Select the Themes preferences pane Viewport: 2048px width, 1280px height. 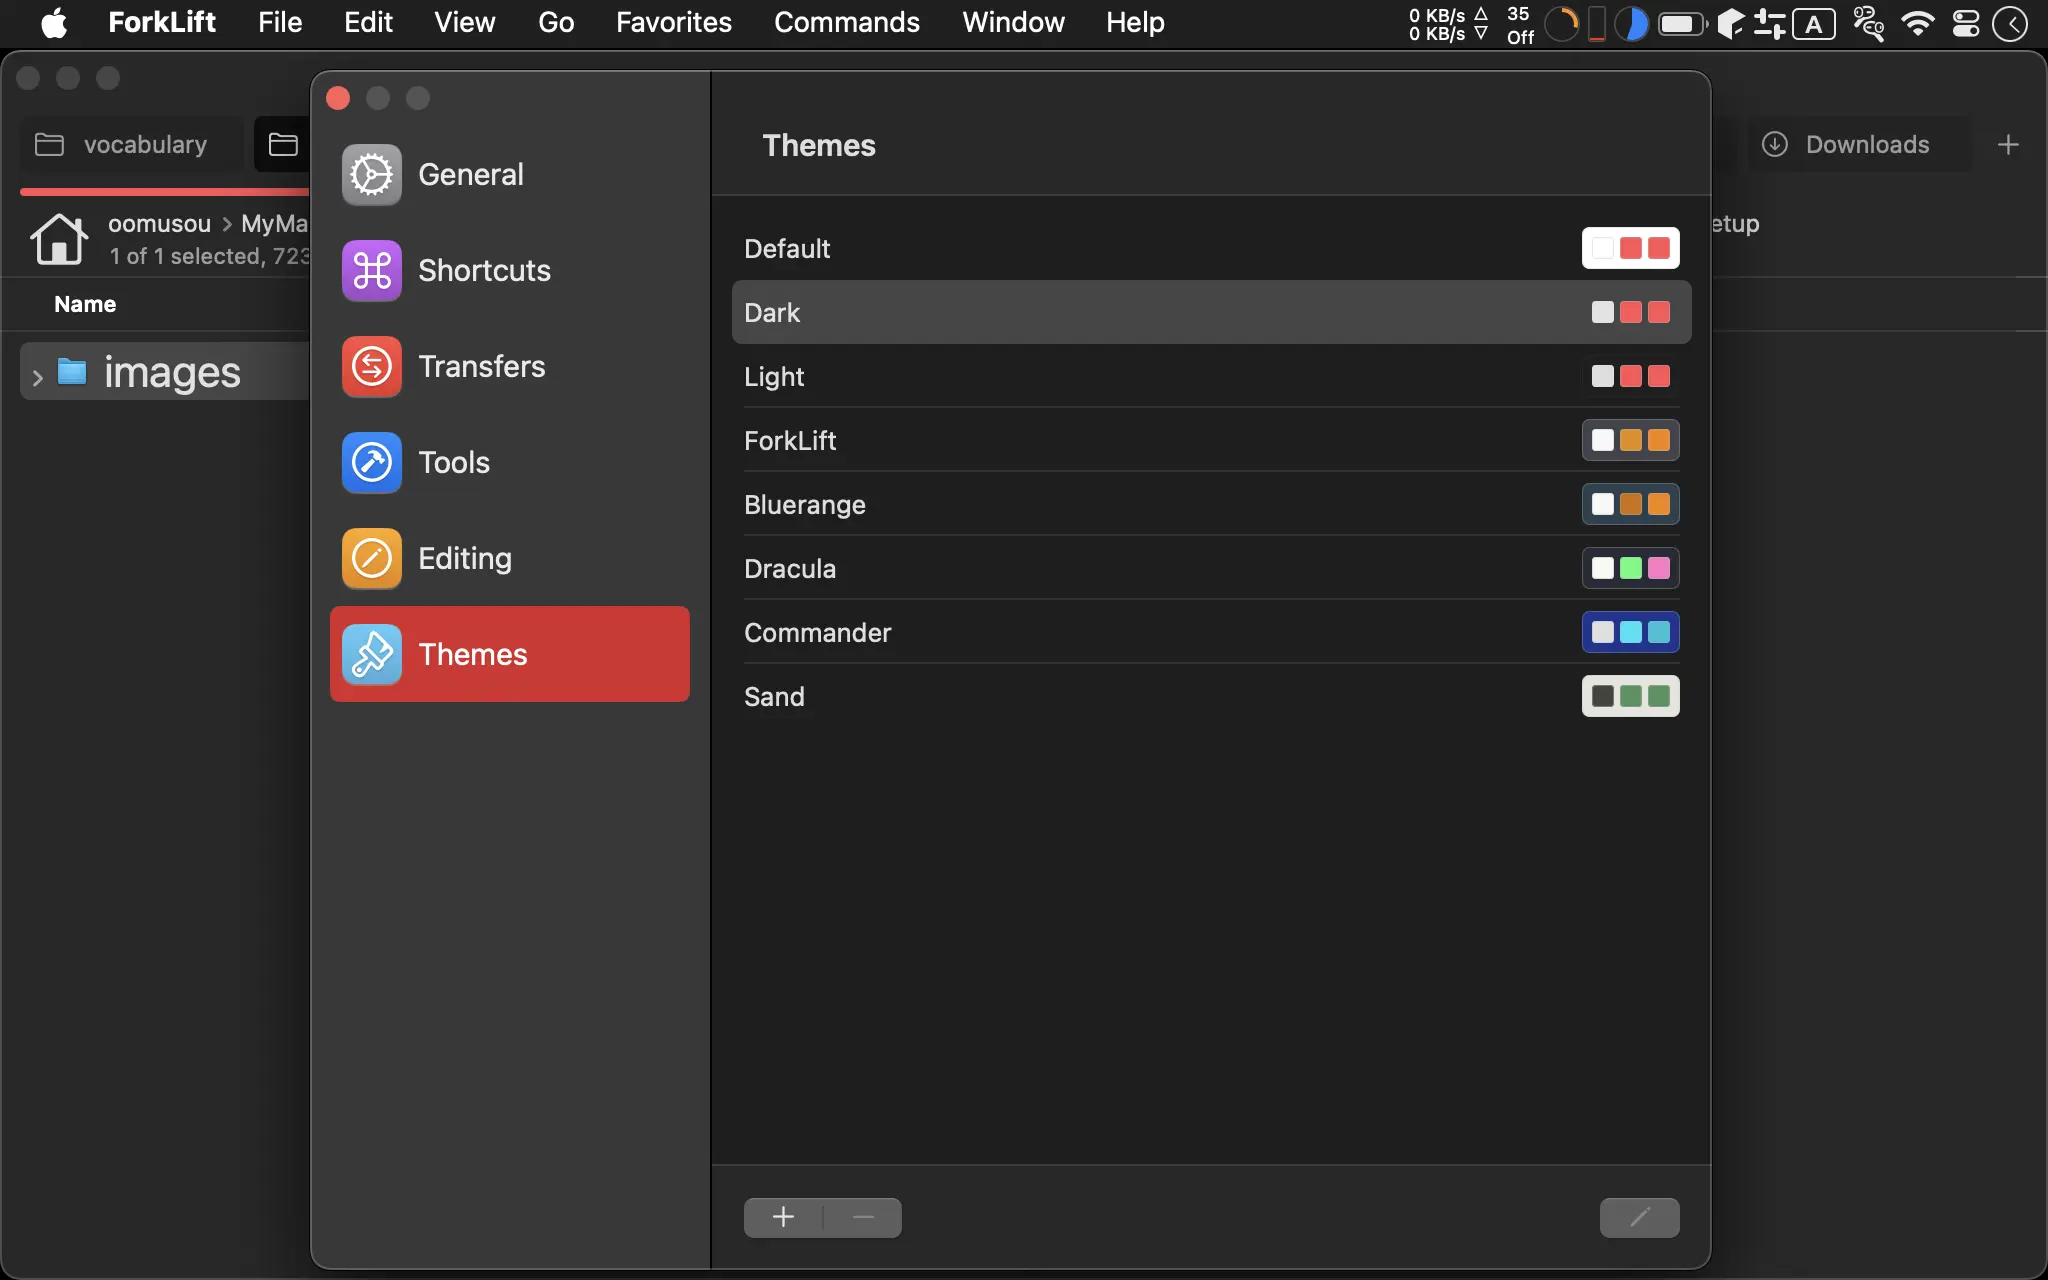point(510,654)
